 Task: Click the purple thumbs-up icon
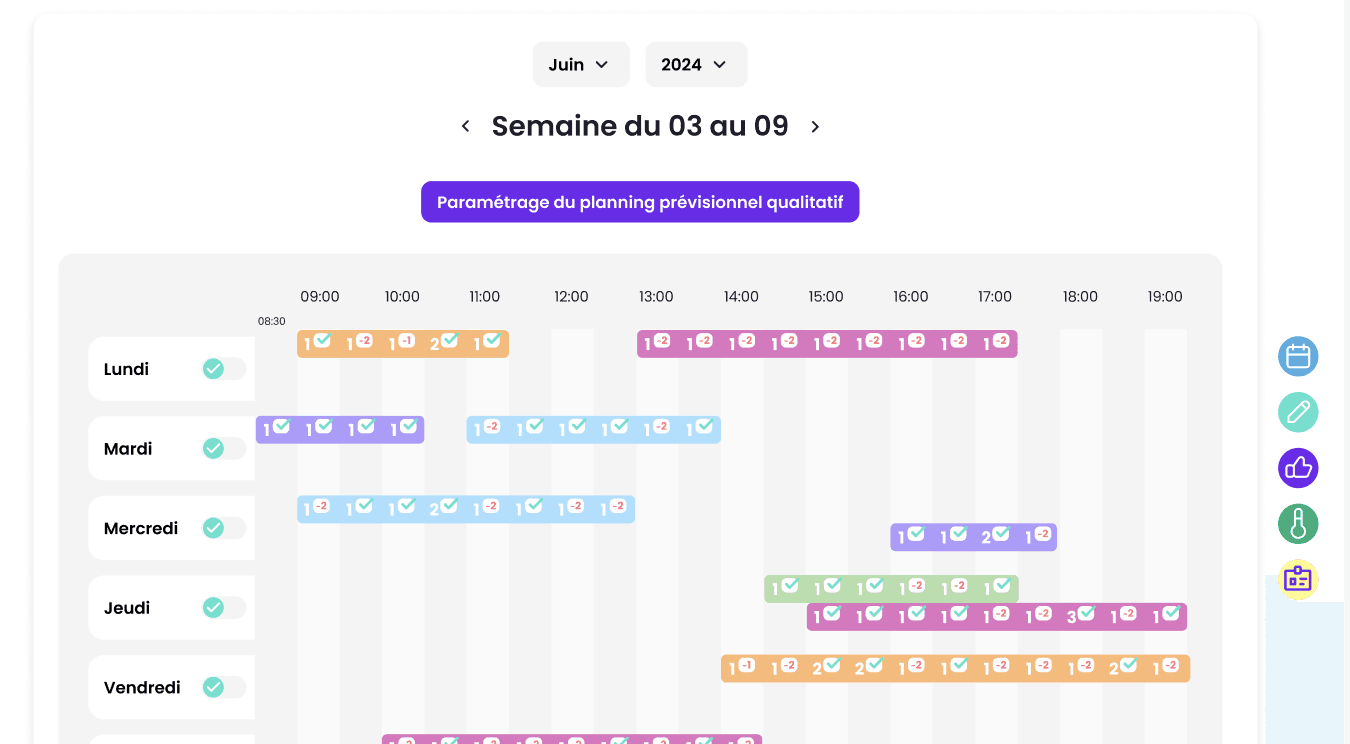1298,468
